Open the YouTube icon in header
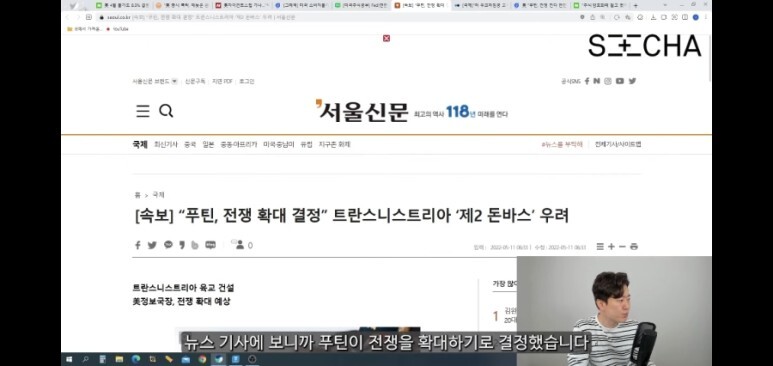 (620, 81)
